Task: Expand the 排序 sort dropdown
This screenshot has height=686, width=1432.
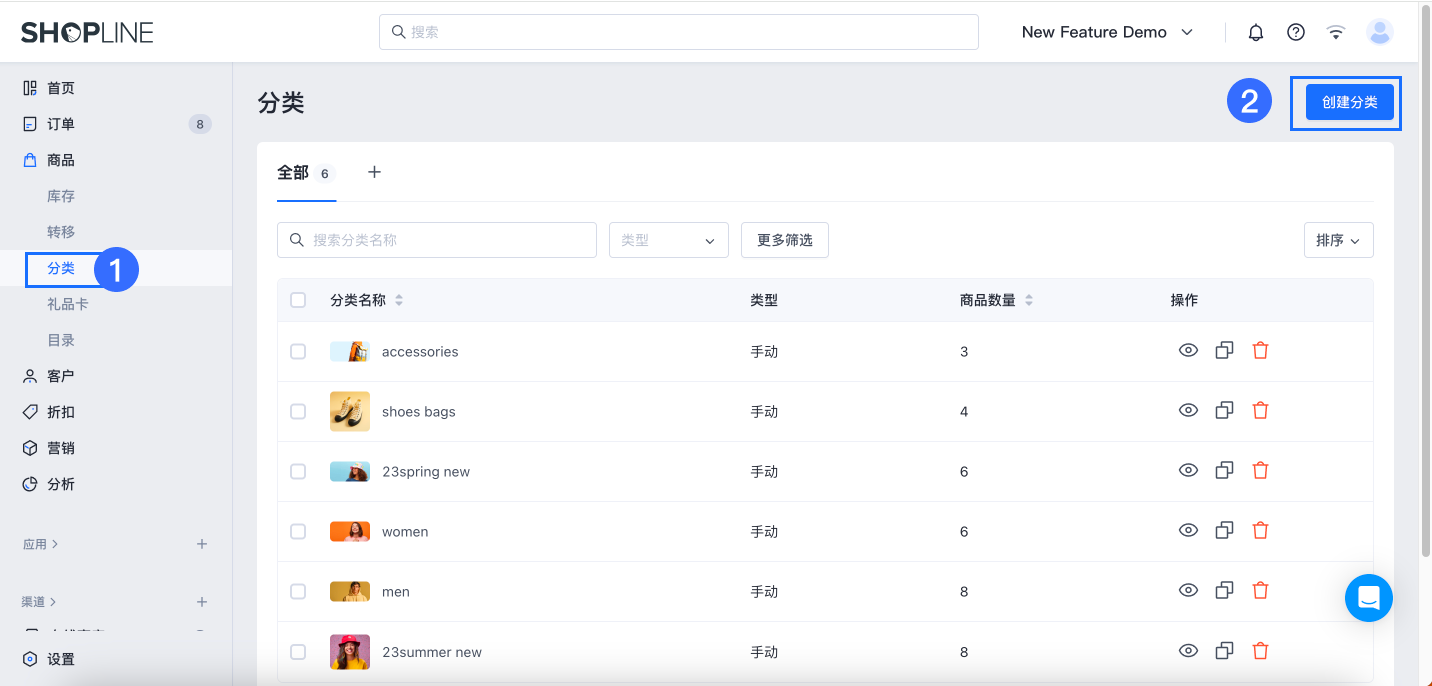Action: click(1338, 240)
